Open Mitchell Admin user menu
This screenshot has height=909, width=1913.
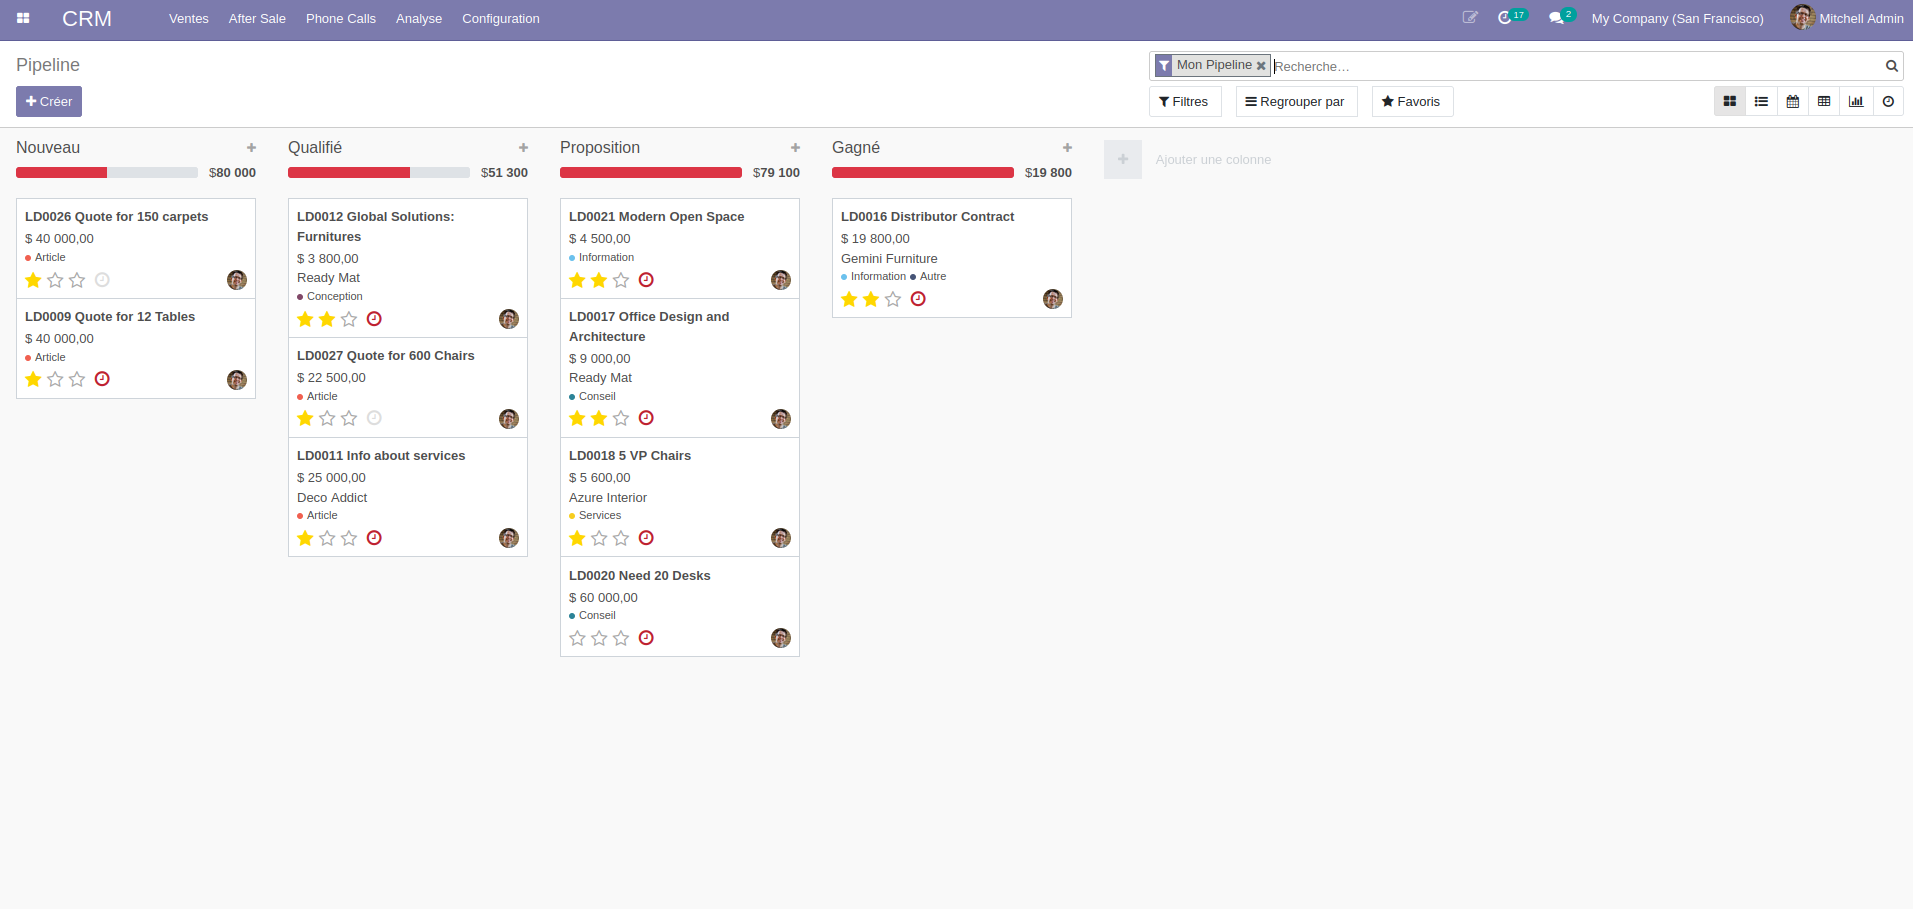pos(1847,18)
